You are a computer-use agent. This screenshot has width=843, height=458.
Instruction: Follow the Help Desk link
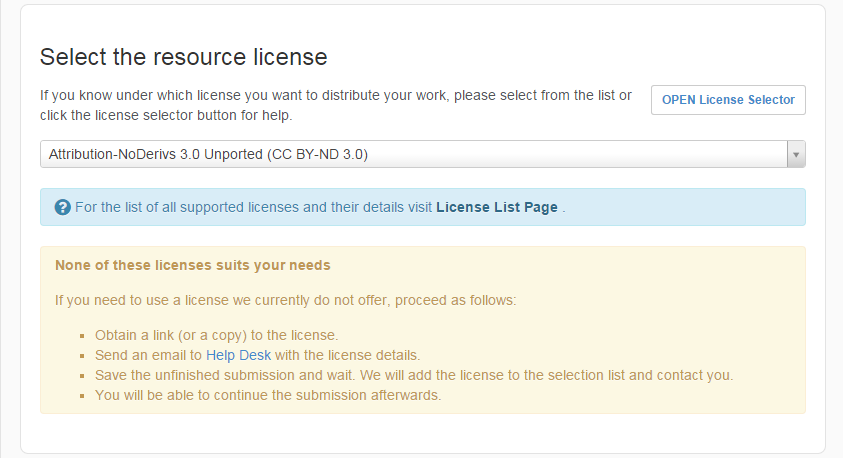click(x=238, y=355)
